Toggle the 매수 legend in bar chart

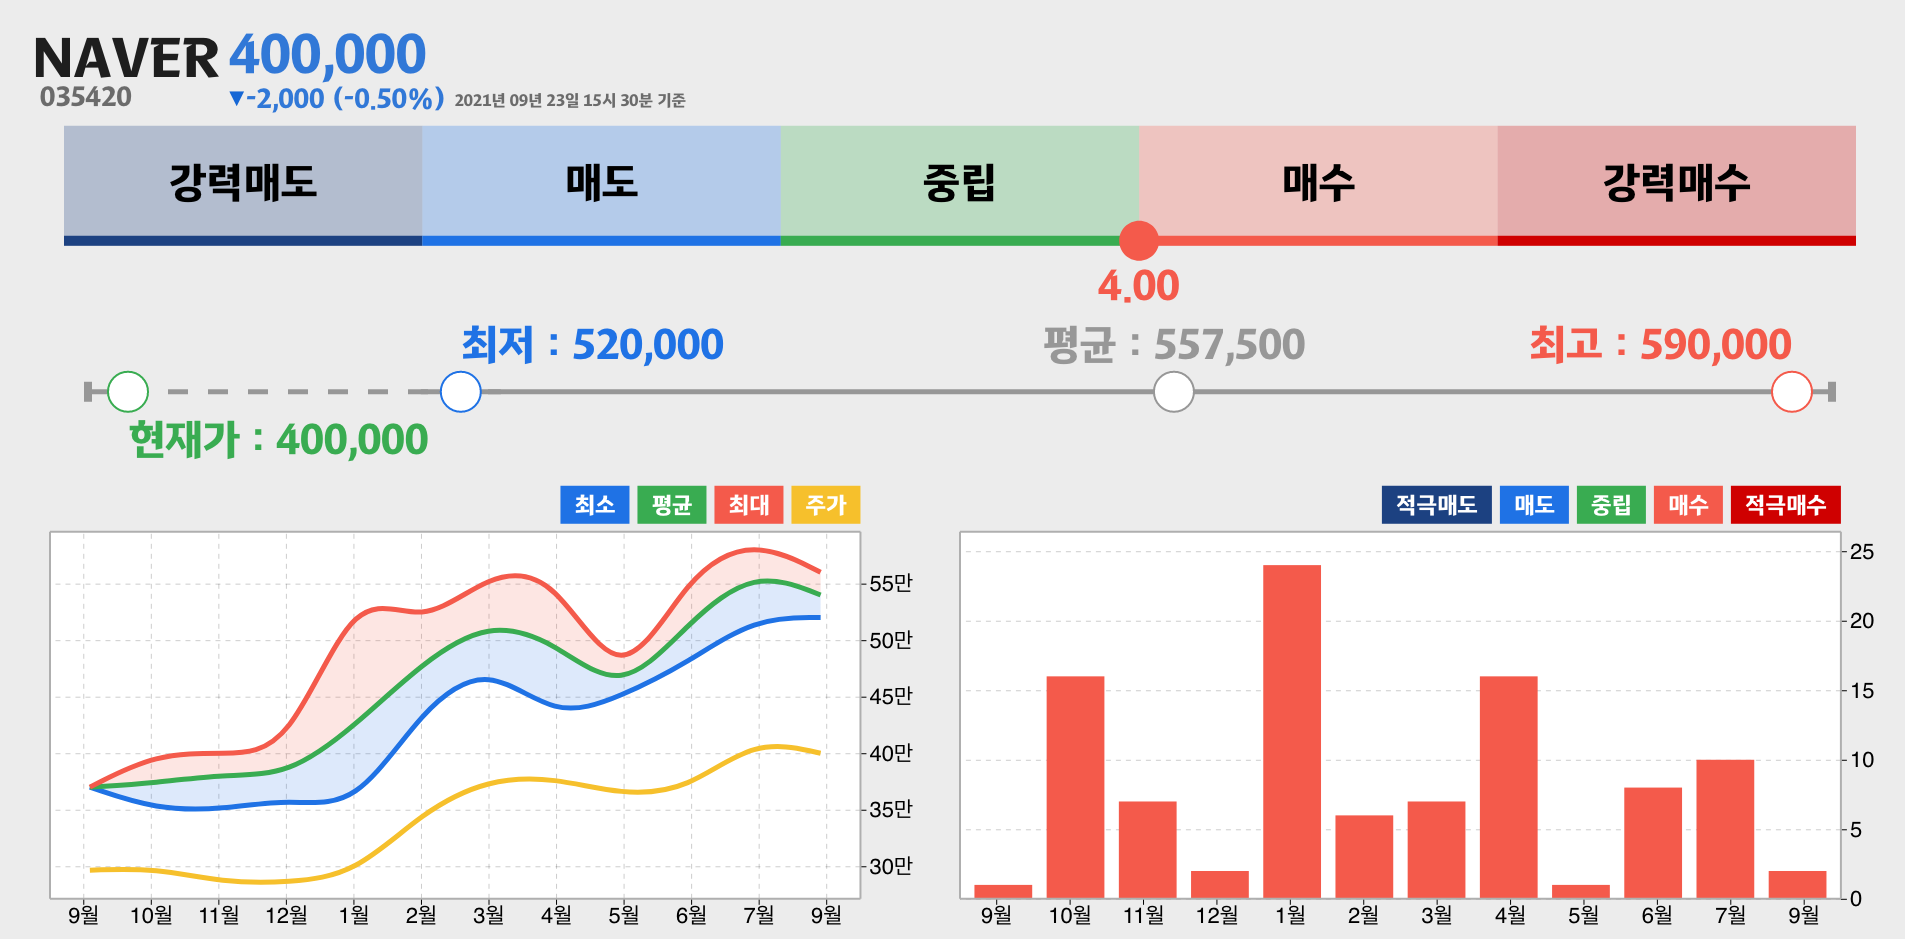(1688, 505)
